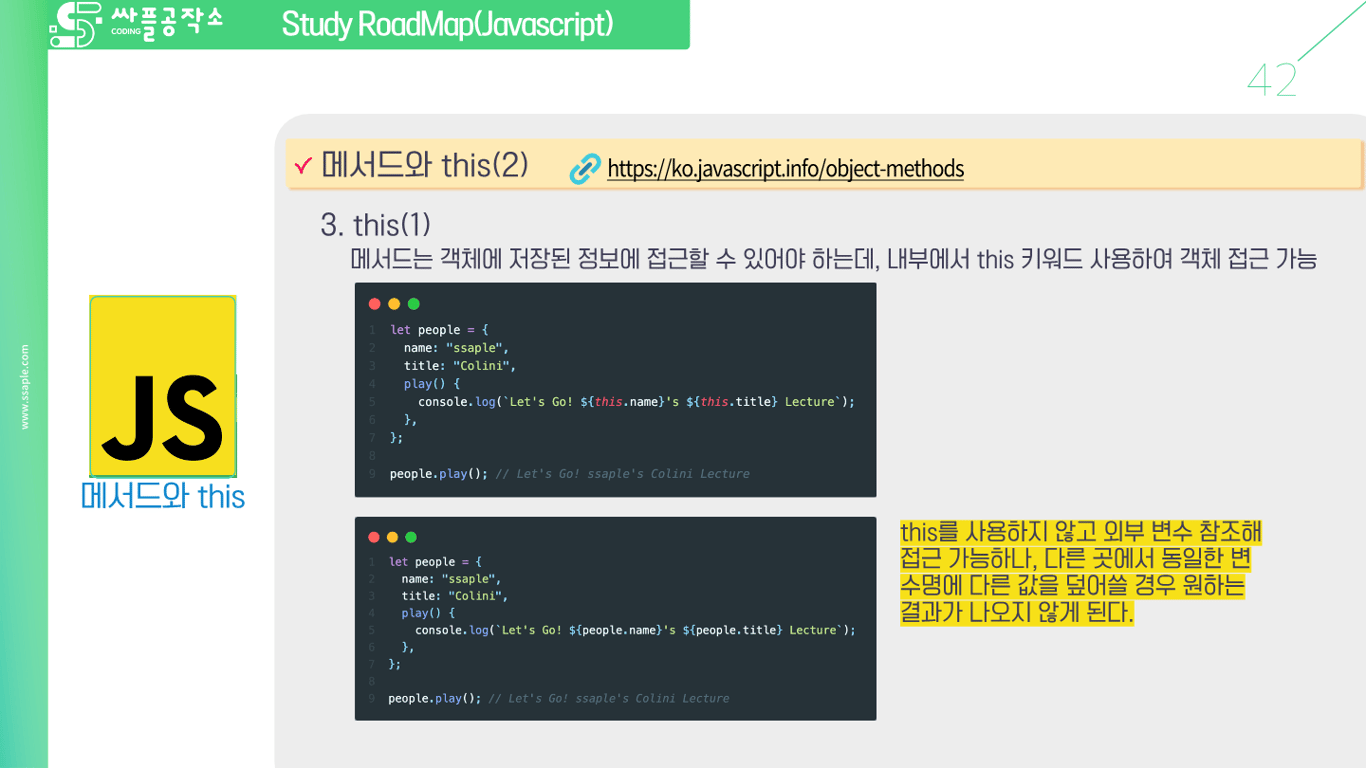This screenshot has height=768, width=1366.
Task: Click the red traffic-light dot on second code window
Action: (374, 537)
